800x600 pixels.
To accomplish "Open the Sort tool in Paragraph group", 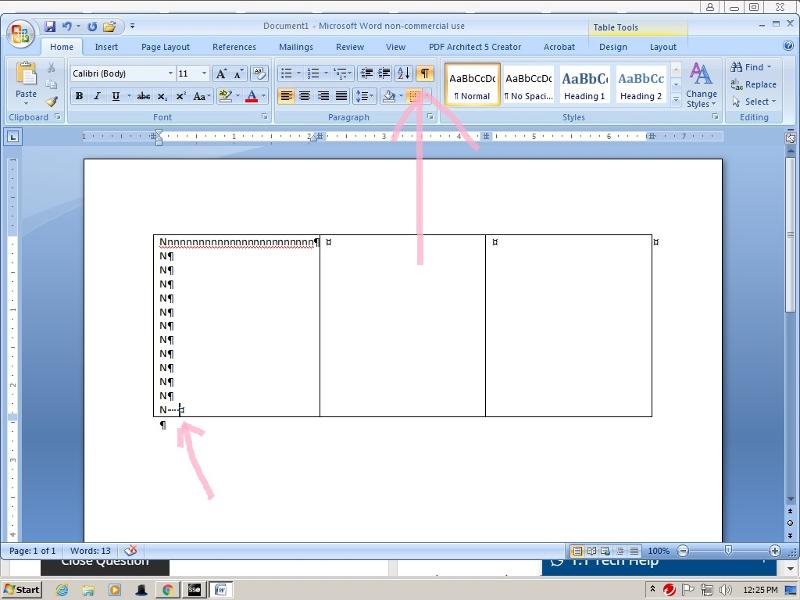I will click(x=405, y=72).
